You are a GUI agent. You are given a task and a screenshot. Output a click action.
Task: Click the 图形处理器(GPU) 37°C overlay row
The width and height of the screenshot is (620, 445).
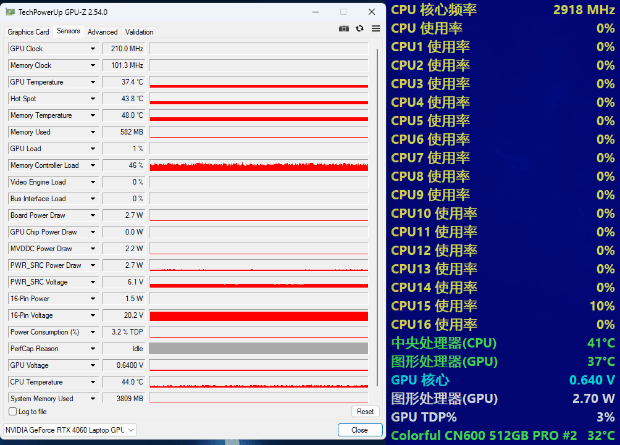(503, 362)
